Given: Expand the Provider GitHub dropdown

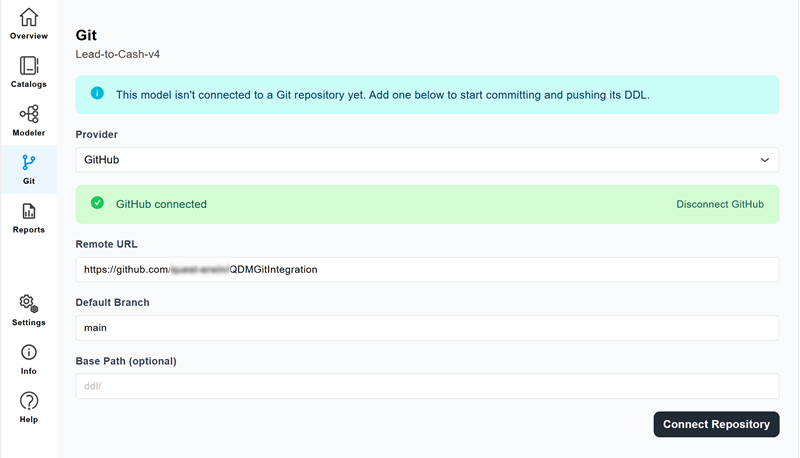Looking at the screenshot, I should click(427, 160).
